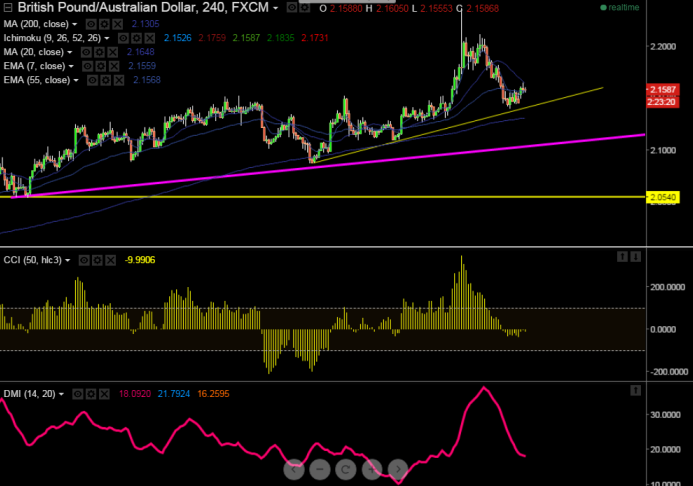The width and height of the screenshot is (693, 486).
Task: Expand MA (20, close) dropdown arrow
Action: (x=69, y=53)
